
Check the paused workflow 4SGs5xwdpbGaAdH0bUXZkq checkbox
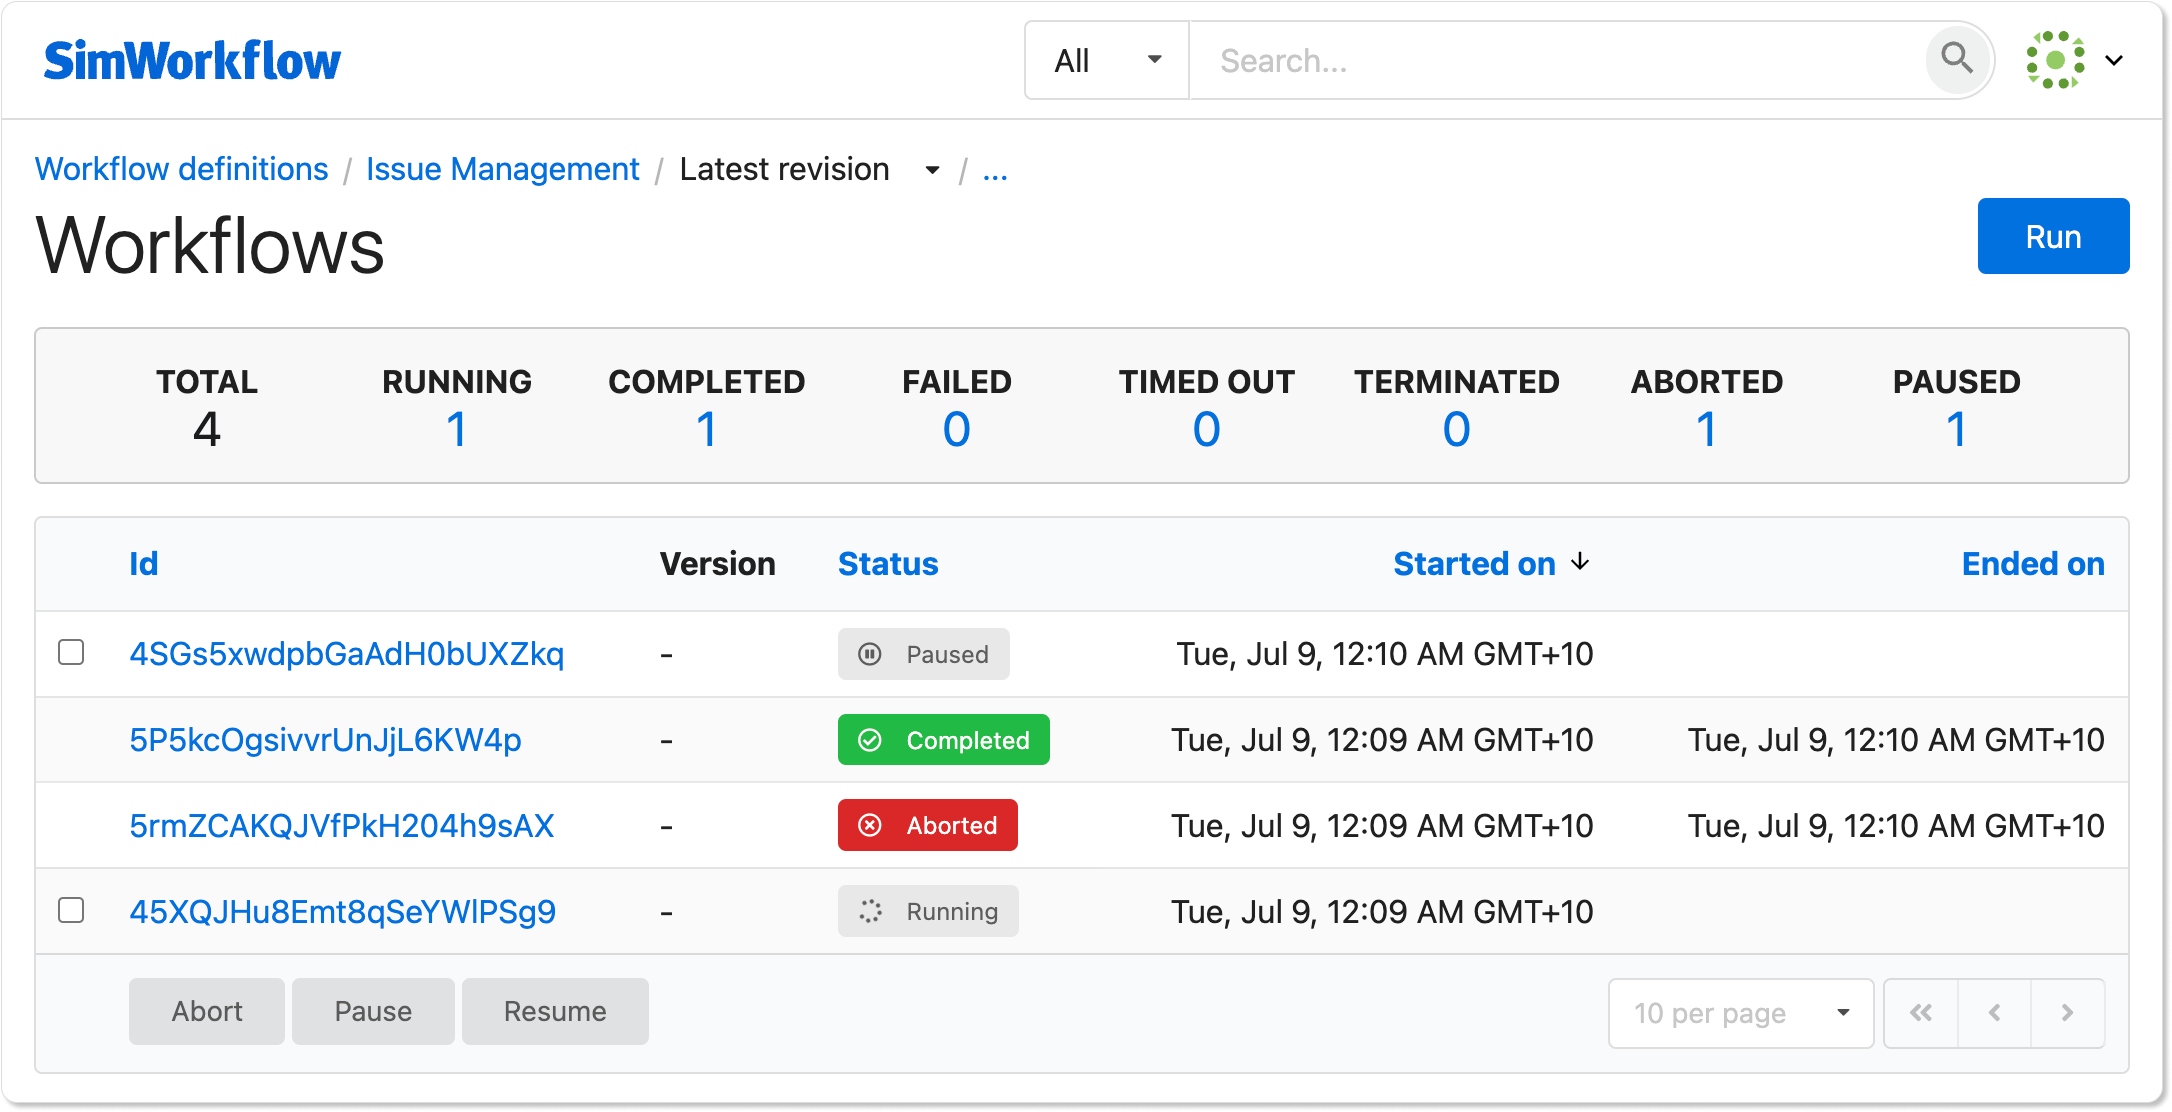pos(71,653)
